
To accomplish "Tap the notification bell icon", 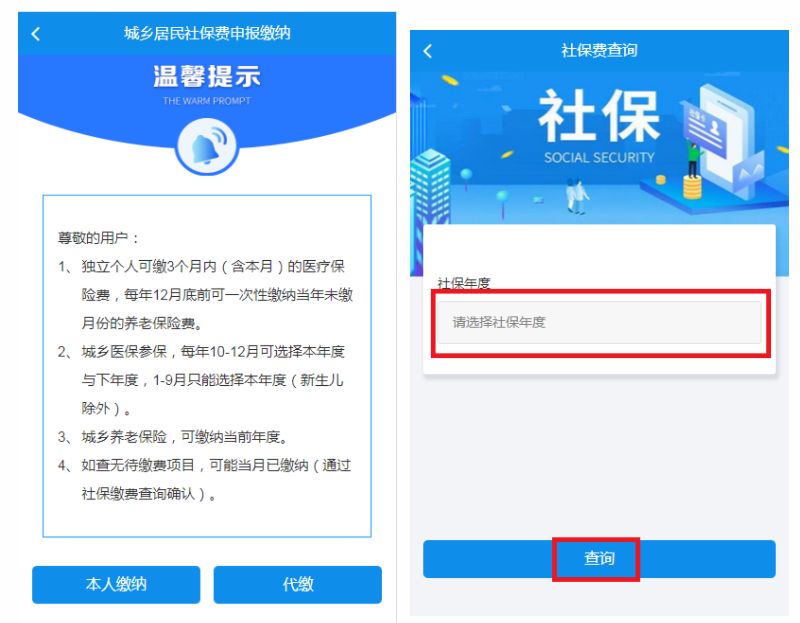I will [207, 147].
